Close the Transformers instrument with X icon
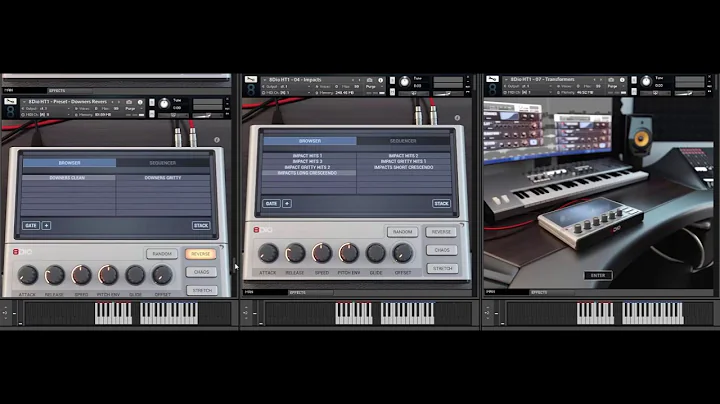 [709, 77]
